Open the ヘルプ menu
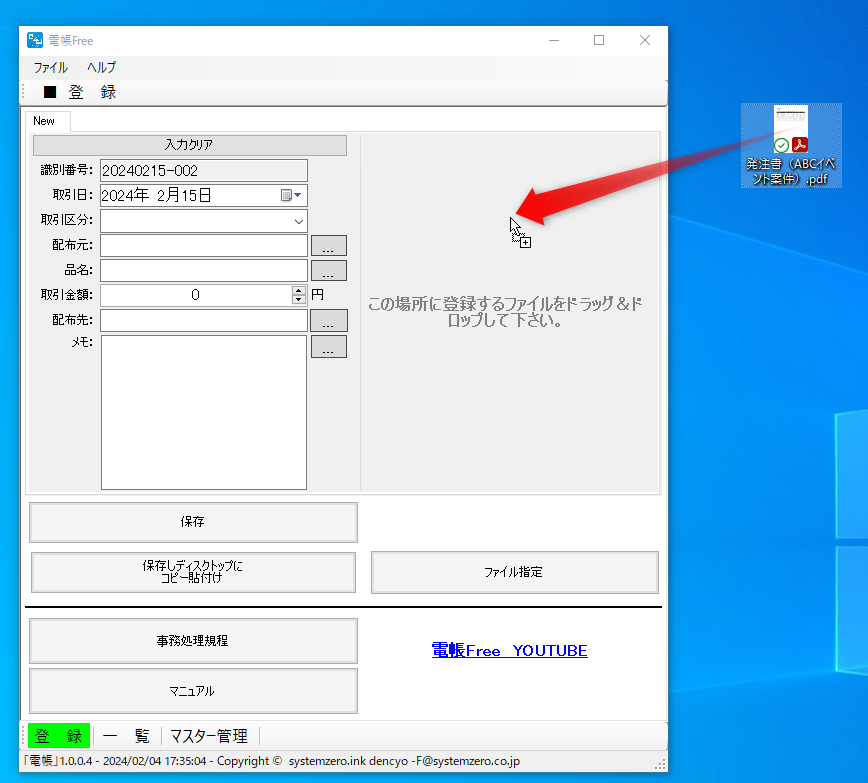Screen dimensions: 868x783 [99, 67]
